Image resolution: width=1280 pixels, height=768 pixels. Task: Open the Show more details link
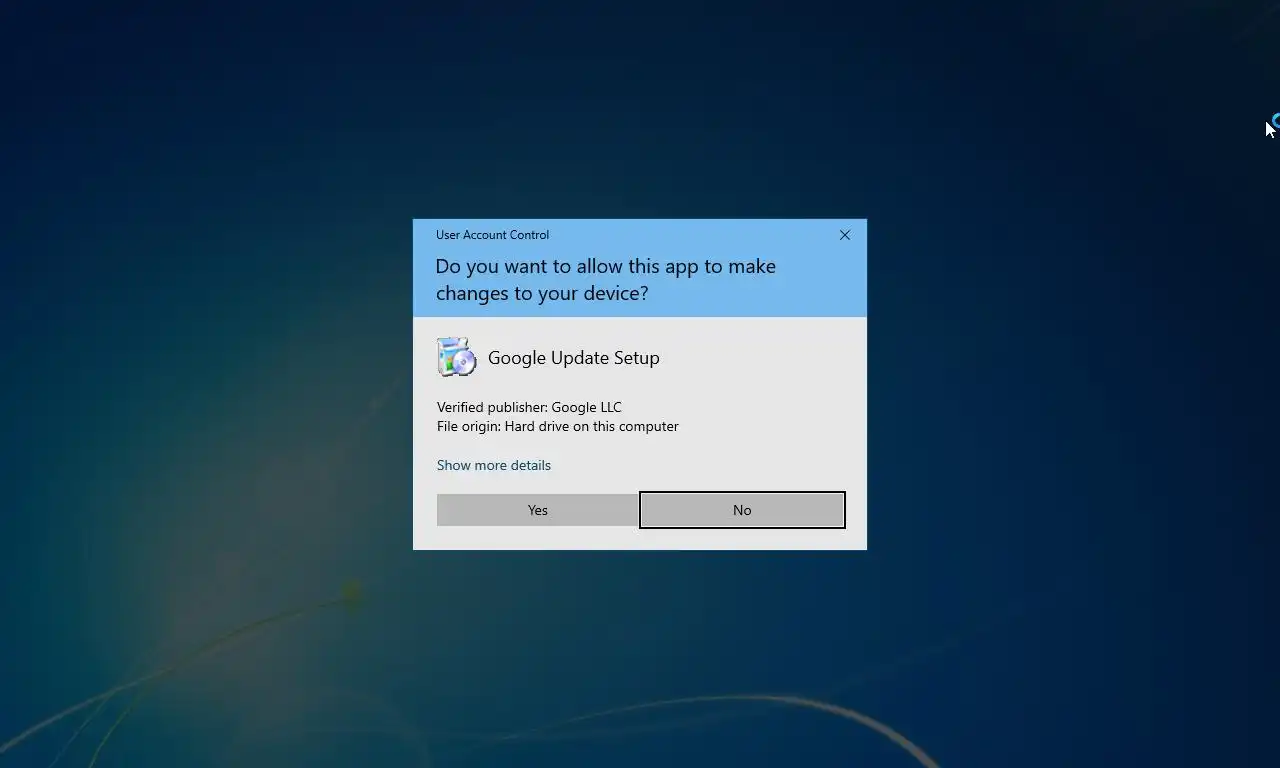tap(494, 465)
